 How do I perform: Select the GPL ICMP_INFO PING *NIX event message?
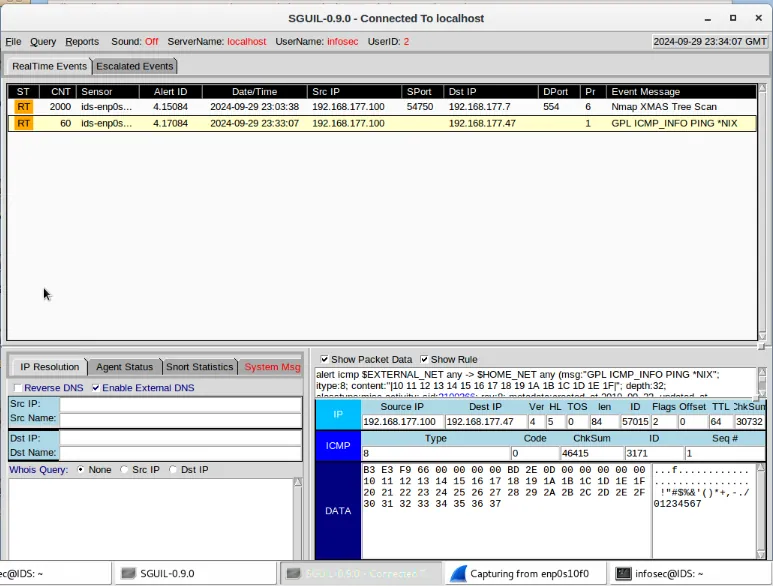(674, 123)
